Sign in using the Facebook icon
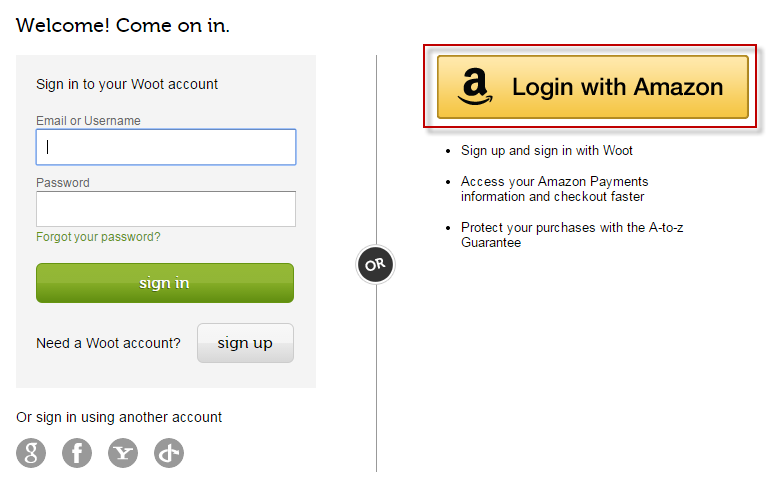Viewport: 769px width, 485px height. coord(77,453)
